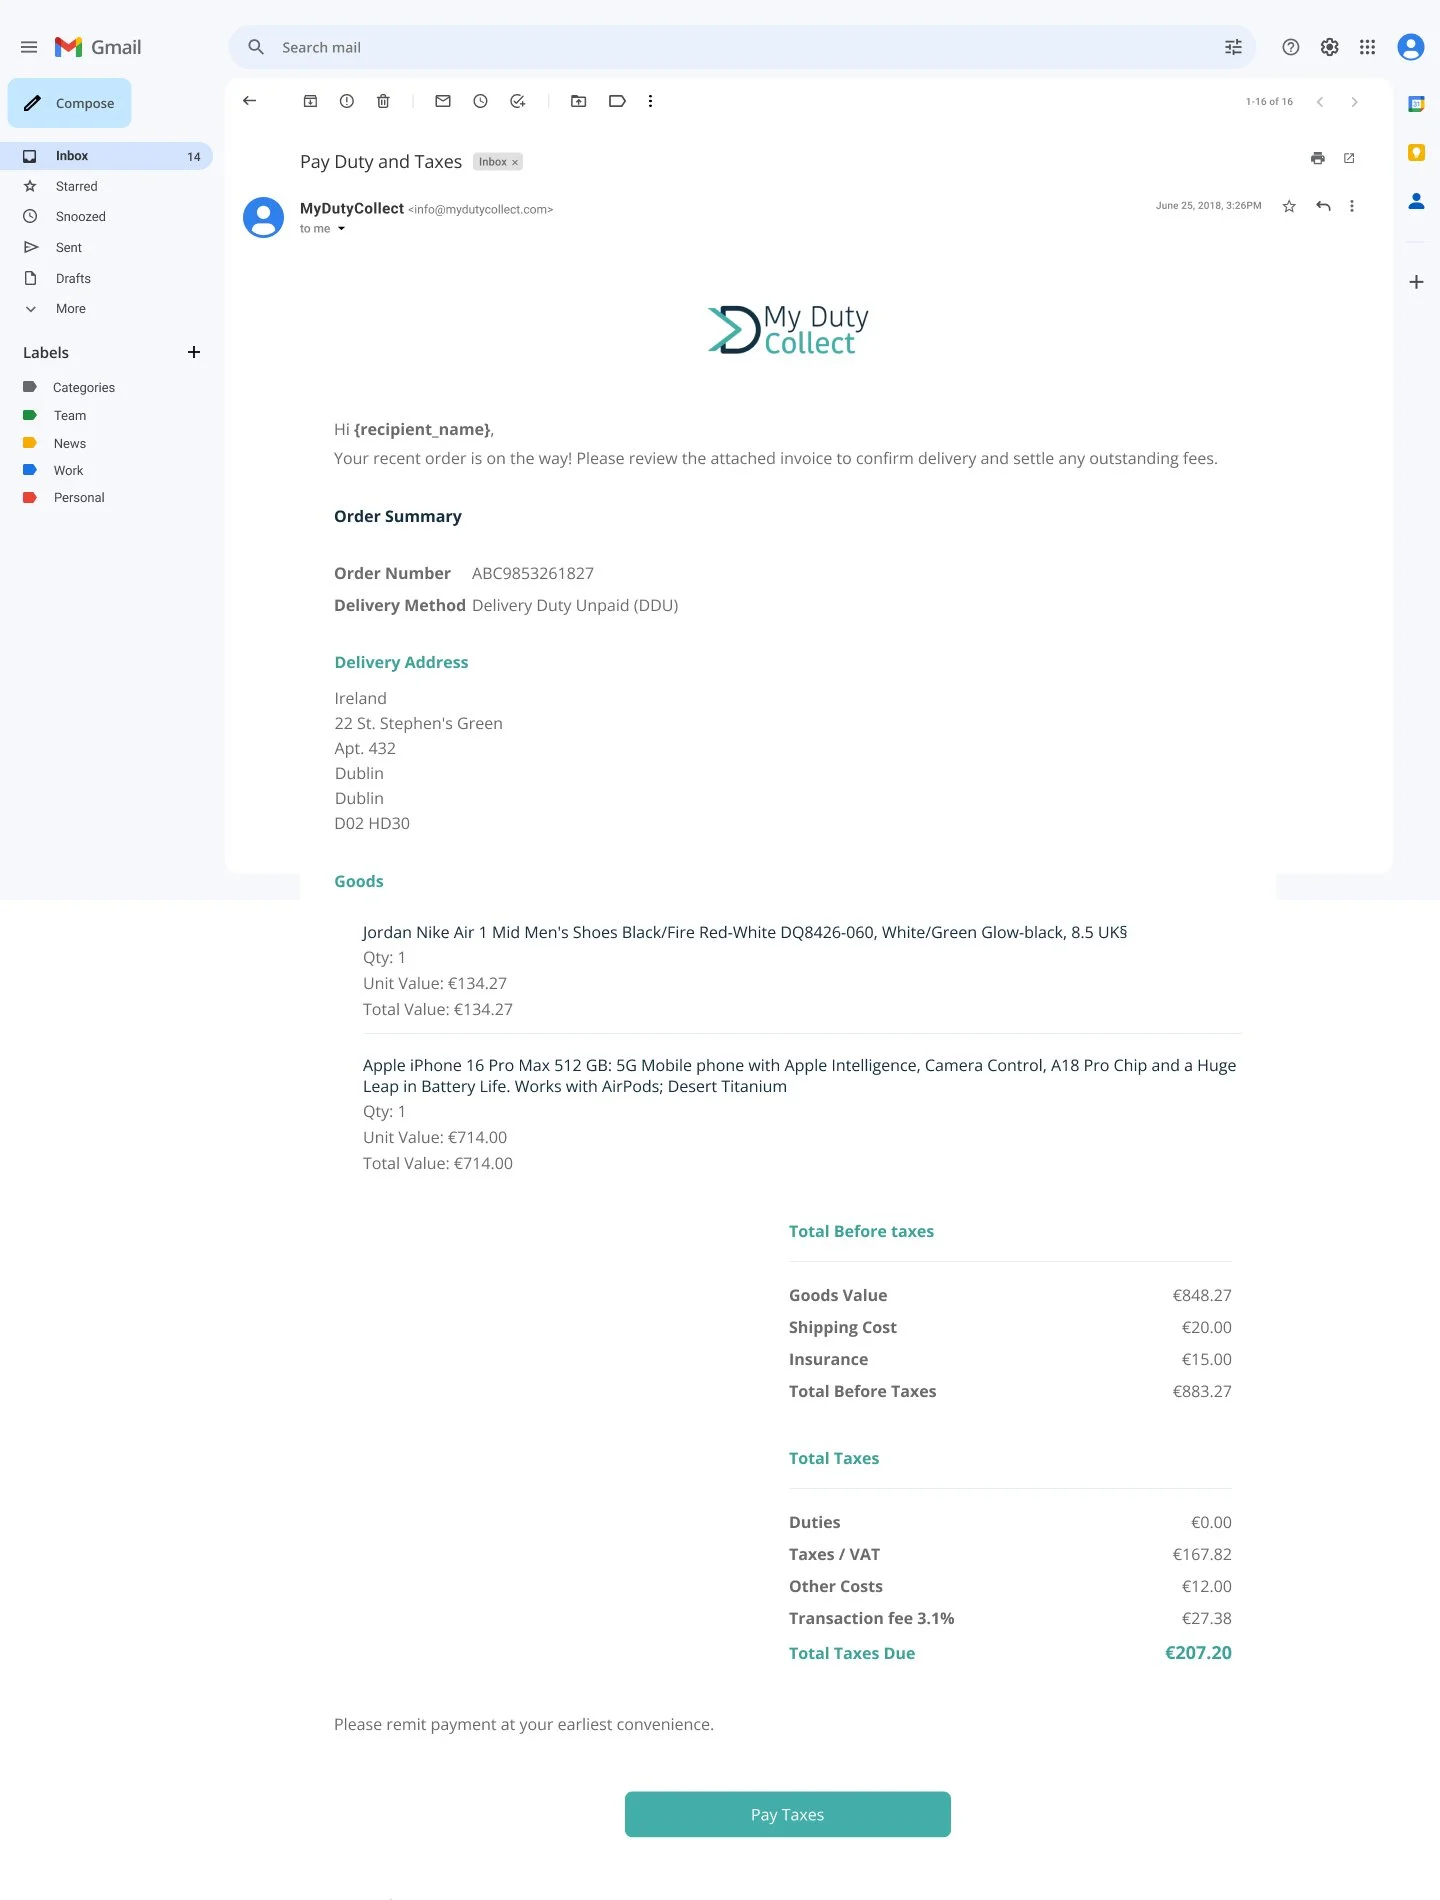
Task: Open the Inbox folder
Action: click(x=106, y=156)
